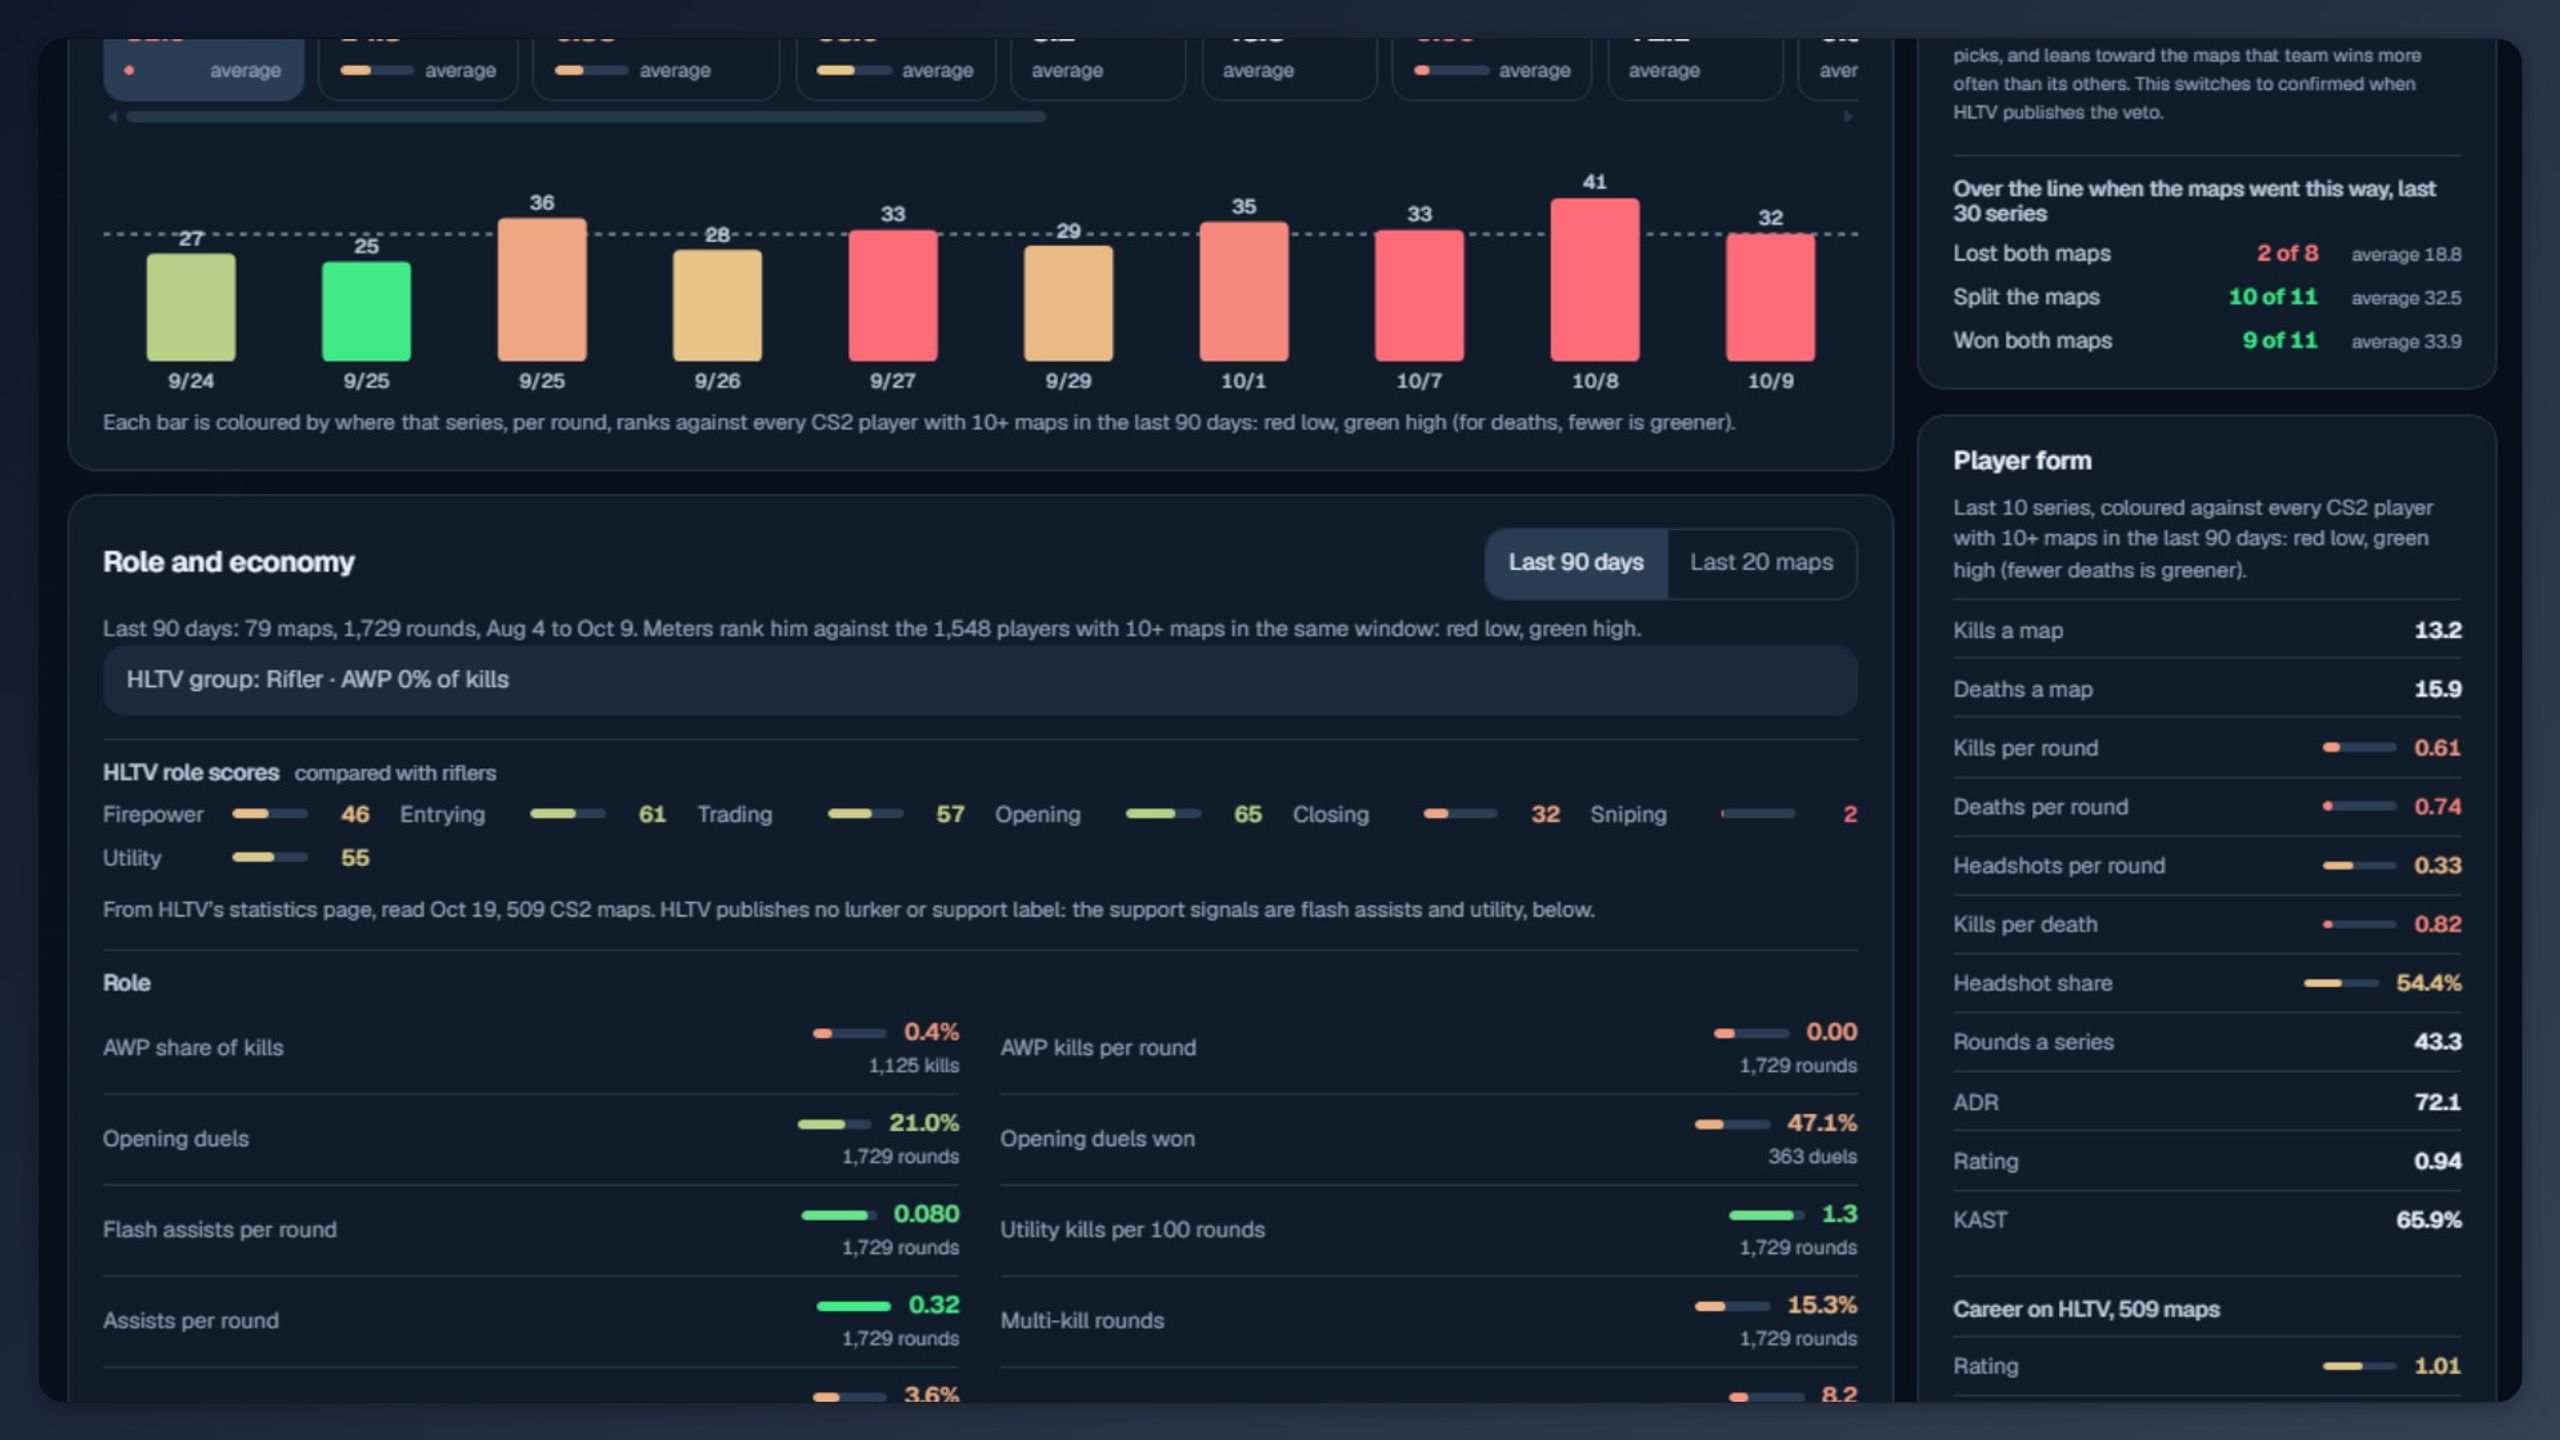The height and width of the screenshot is (1440, 2560).
Task: Click the 'Multi-kill rounds' value 15.3%
Action: (1822, 1305)
